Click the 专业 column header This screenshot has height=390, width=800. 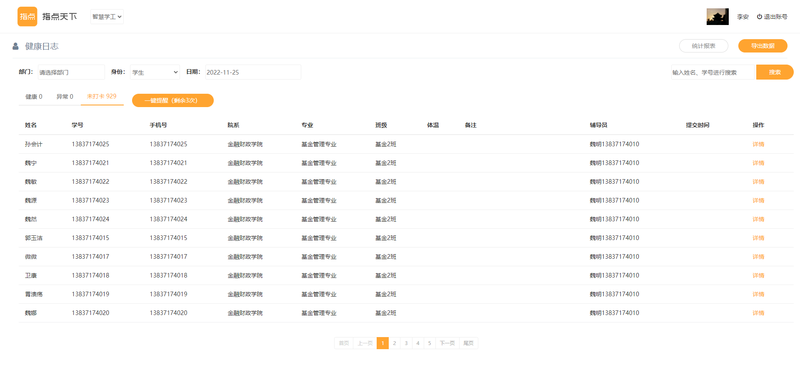(307, 125)
